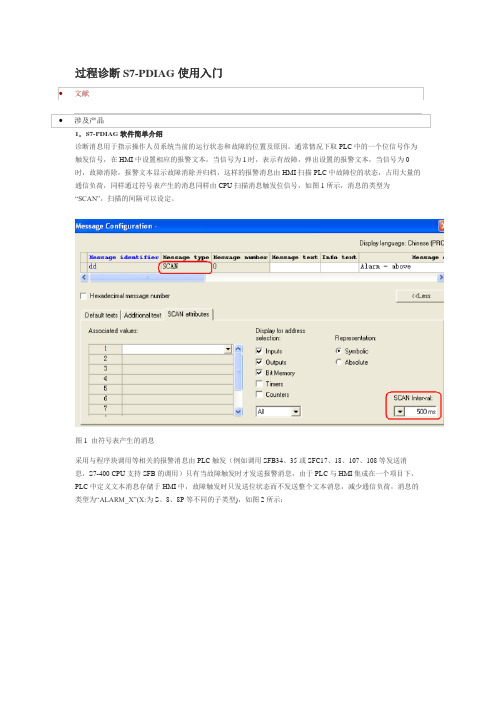Image resolution: width=496 pixels, height=702 pixels.
Task: Open the All address selection dropdown
Action: click(x=296, y=411)
